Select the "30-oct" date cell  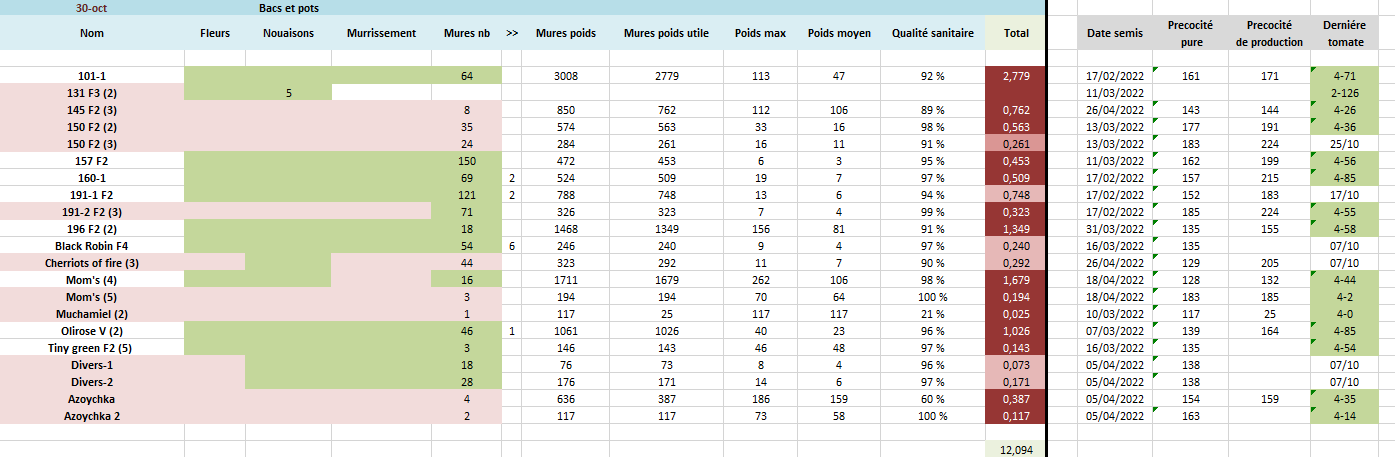92,7
